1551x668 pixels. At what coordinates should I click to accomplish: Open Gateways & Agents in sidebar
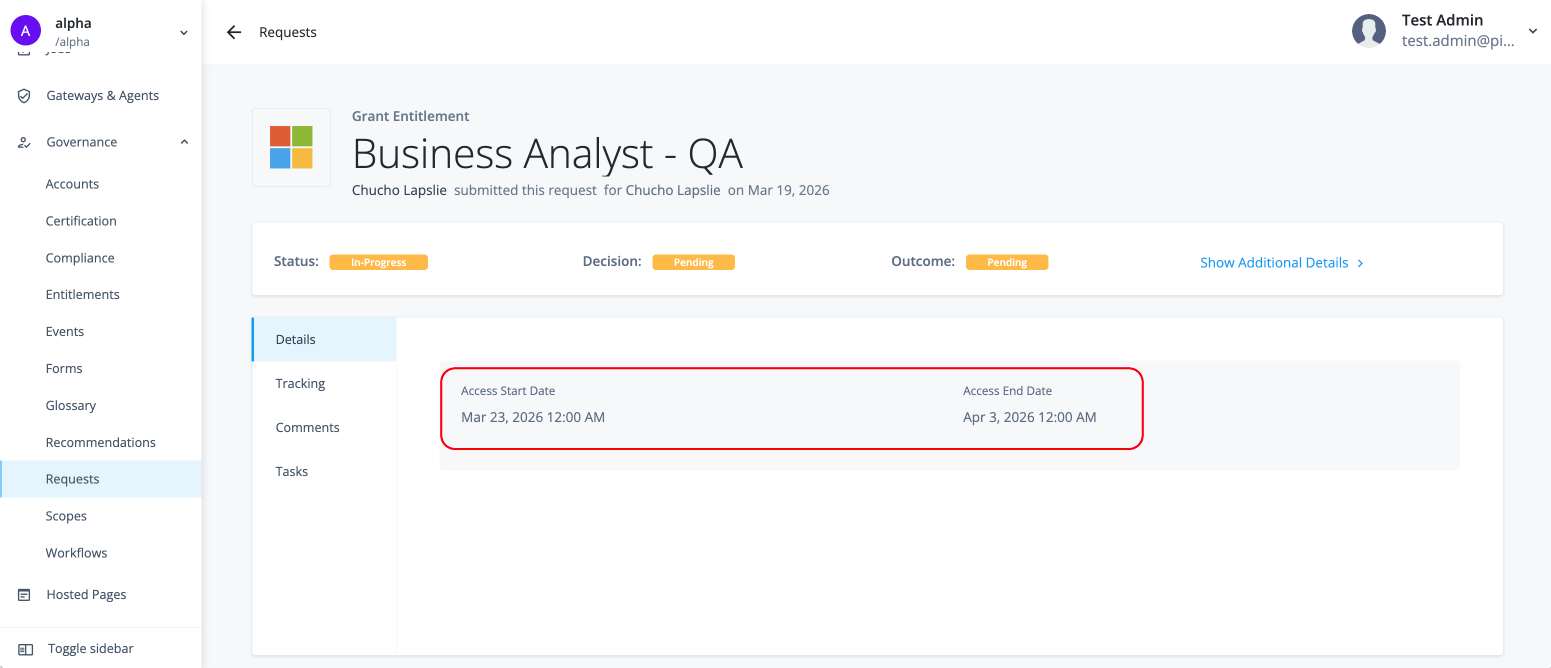(102, 96)
